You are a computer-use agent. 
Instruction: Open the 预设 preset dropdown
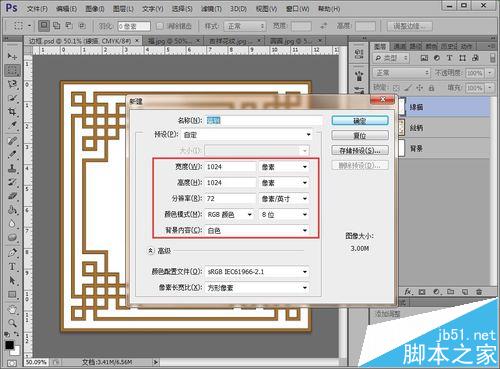[248, 135]
